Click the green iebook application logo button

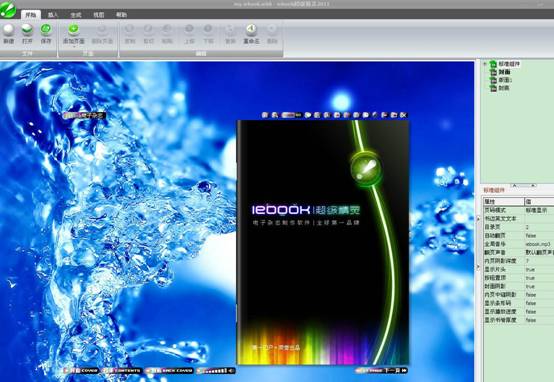[8, 9]
